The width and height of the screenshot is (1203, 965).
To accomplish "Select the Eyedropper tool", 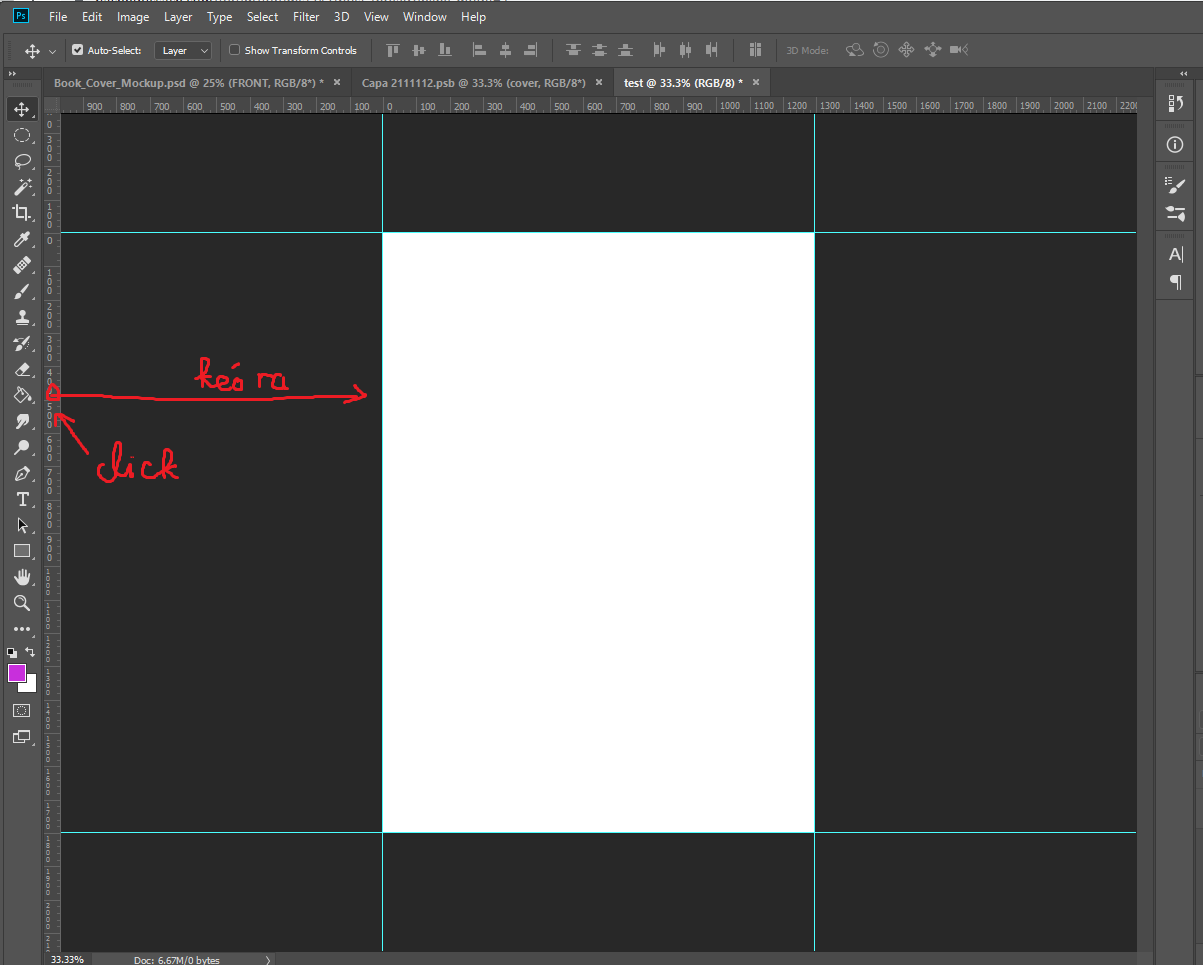I will click(x=21, y=239).
